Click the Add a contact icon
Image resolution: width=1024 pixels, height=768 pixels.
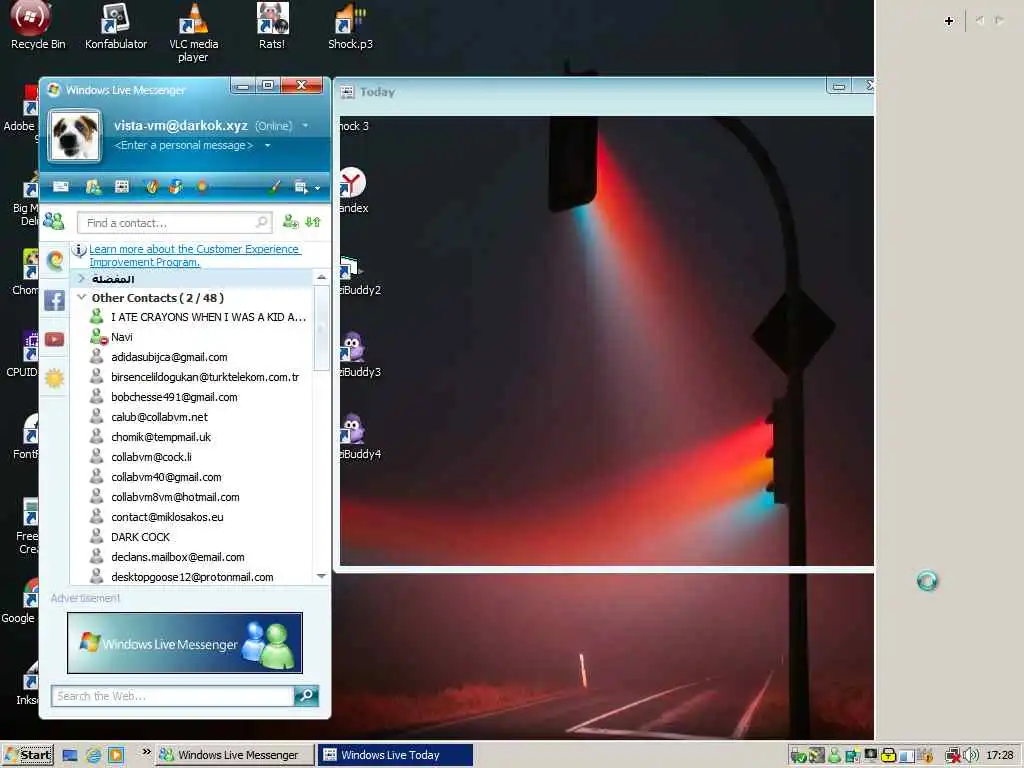[290, 222]
